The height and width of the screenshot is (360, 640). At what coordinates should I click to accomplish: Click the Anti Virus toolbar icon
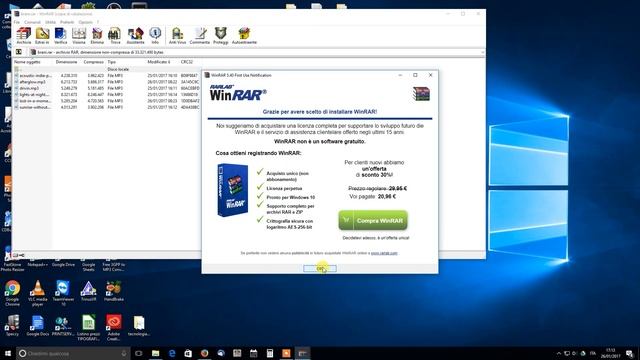(177, 36)
